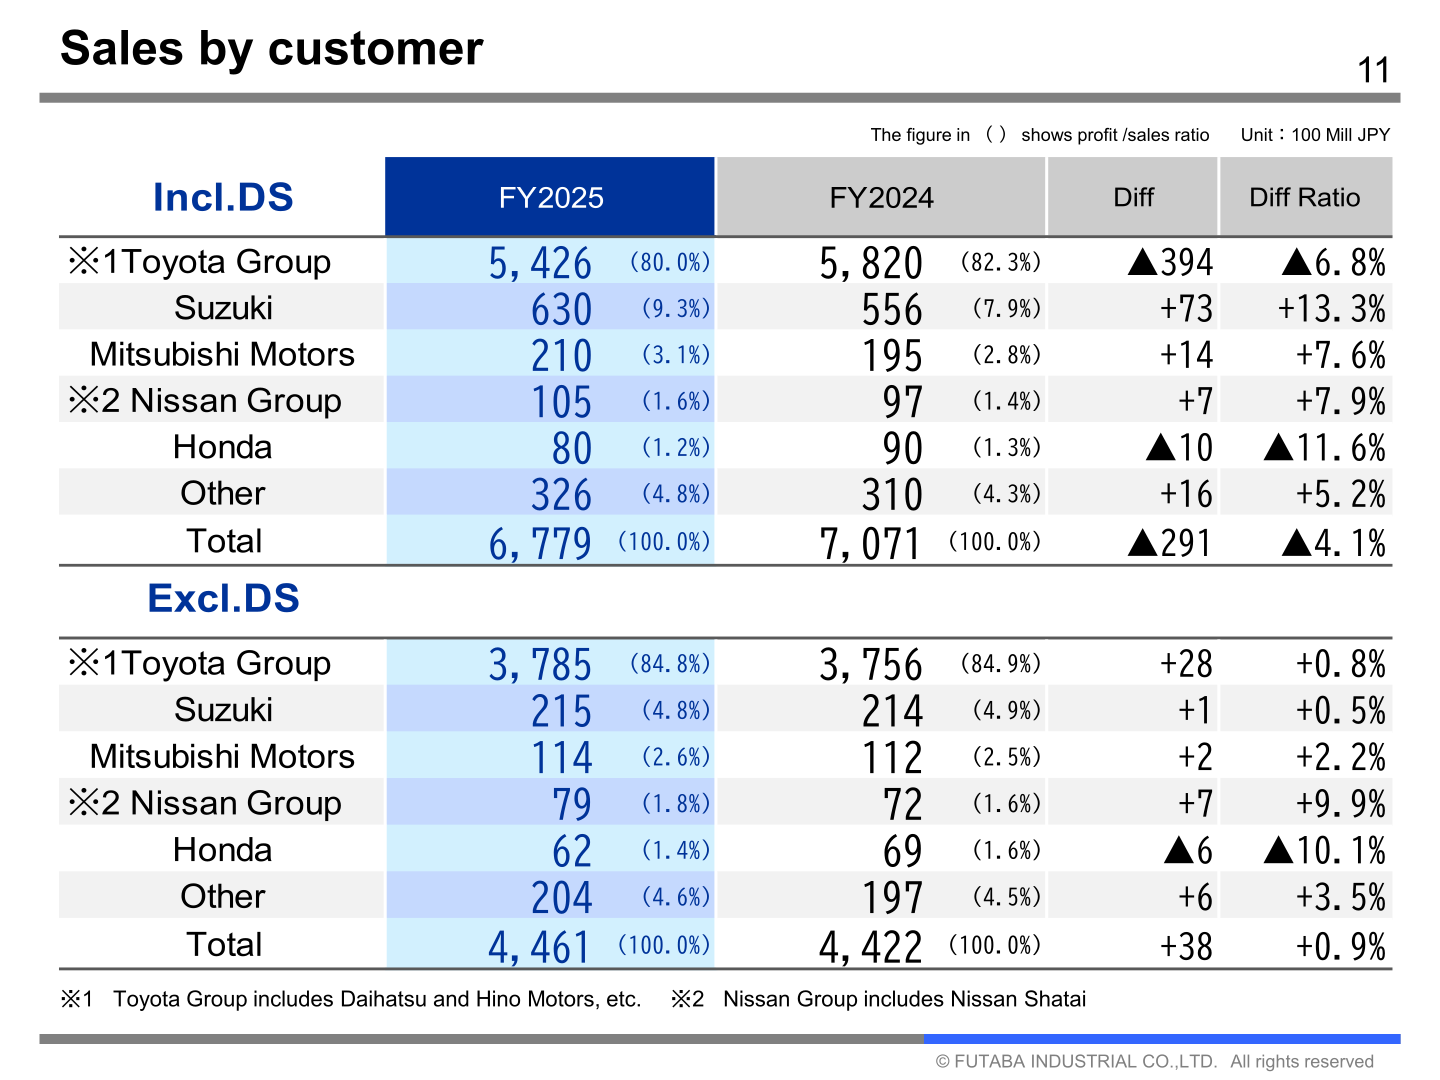Select Other FY2025 value 326
1440x1080 pixels.
tap(561, 494)
